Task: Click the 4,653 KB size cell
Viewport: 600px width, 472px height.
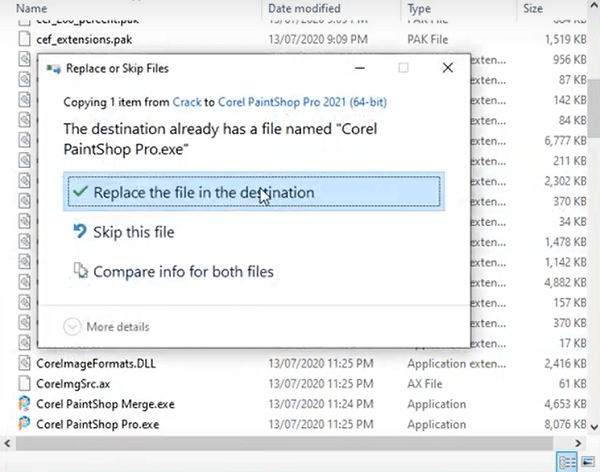Action: [x=565, y=404]
